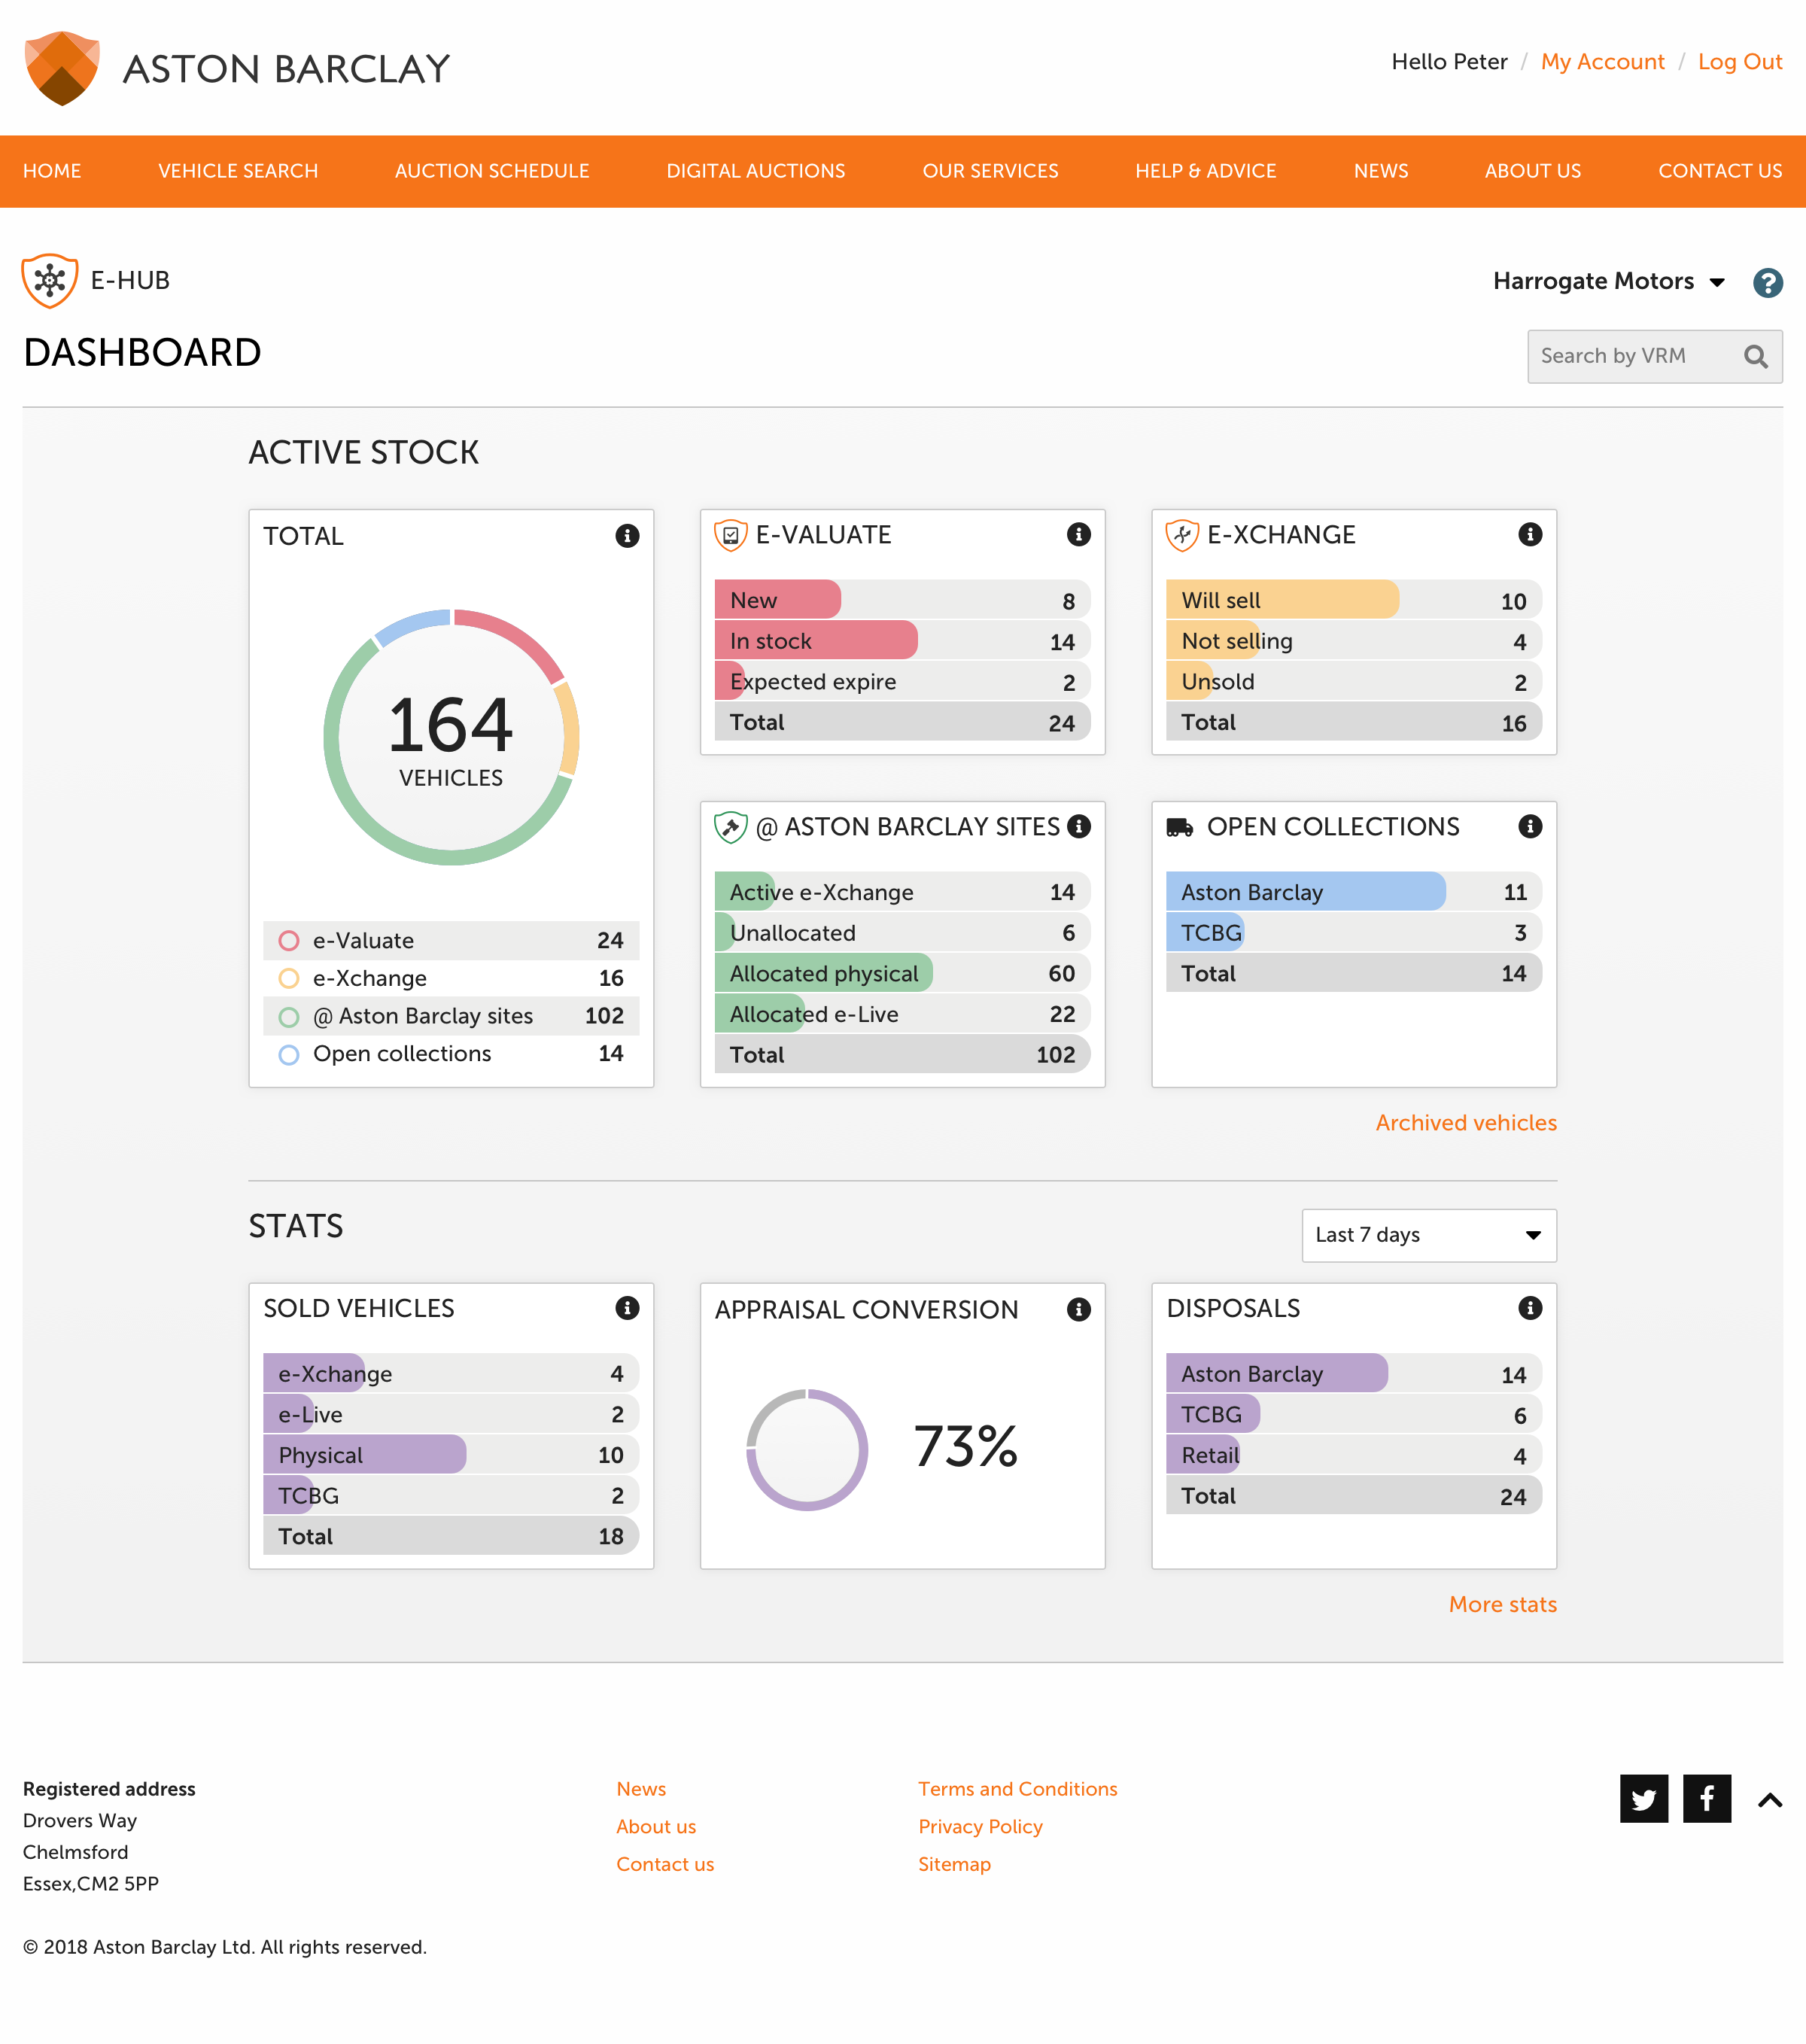View info for the Disposals card

pos(1530,1308)
